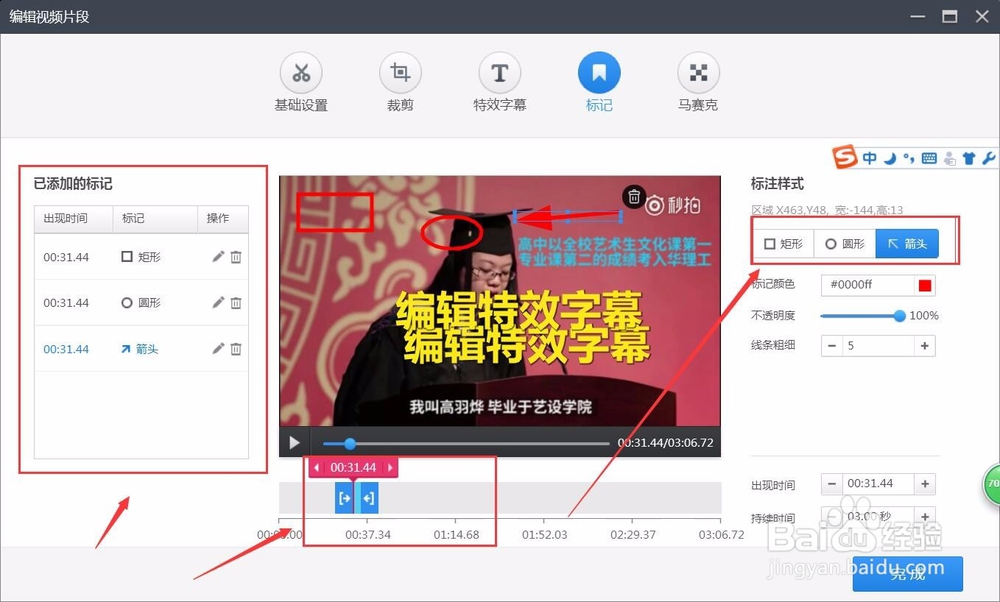The width and height of the screenshot is (1000, 602).
Task: Select the 箭头 arrow annotation style
Action: [x=907, y=243]
